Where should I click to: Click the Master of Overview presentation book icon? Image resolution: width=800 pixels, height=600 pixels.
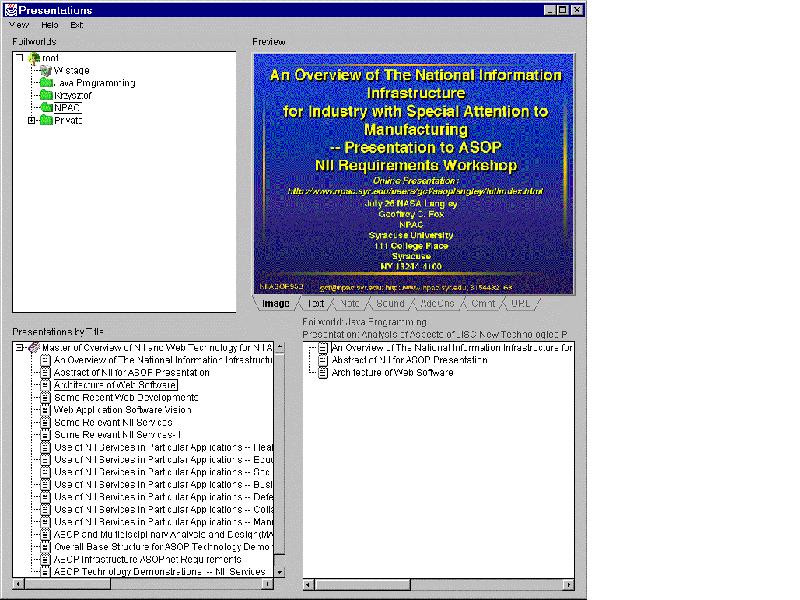click(x=34, y=347)
